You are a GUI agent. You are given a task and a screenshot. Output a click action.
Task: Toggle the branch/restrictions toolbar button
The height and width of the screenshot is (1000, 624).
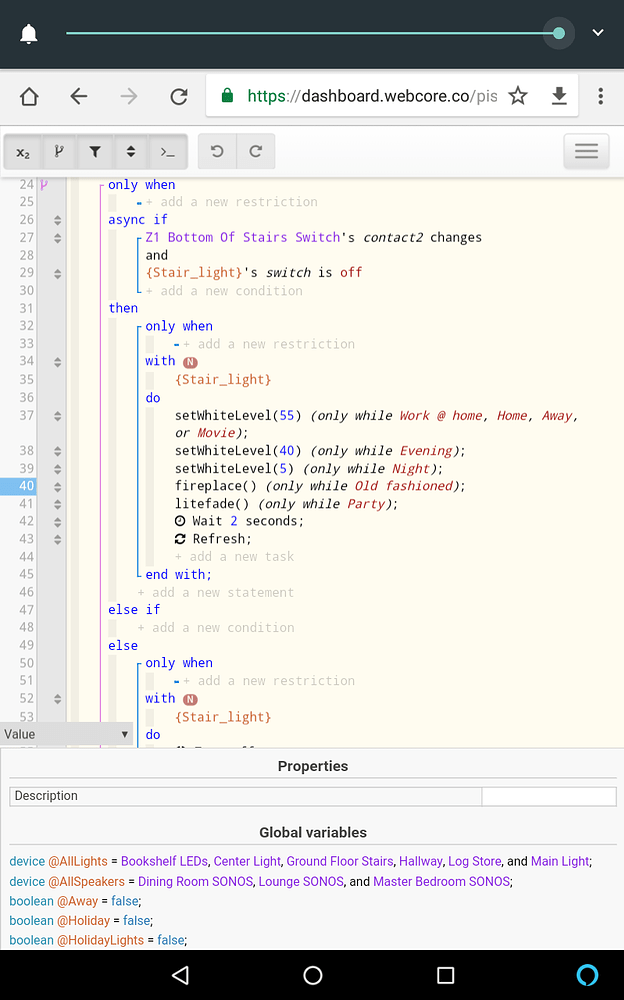(x=59, y=152)
